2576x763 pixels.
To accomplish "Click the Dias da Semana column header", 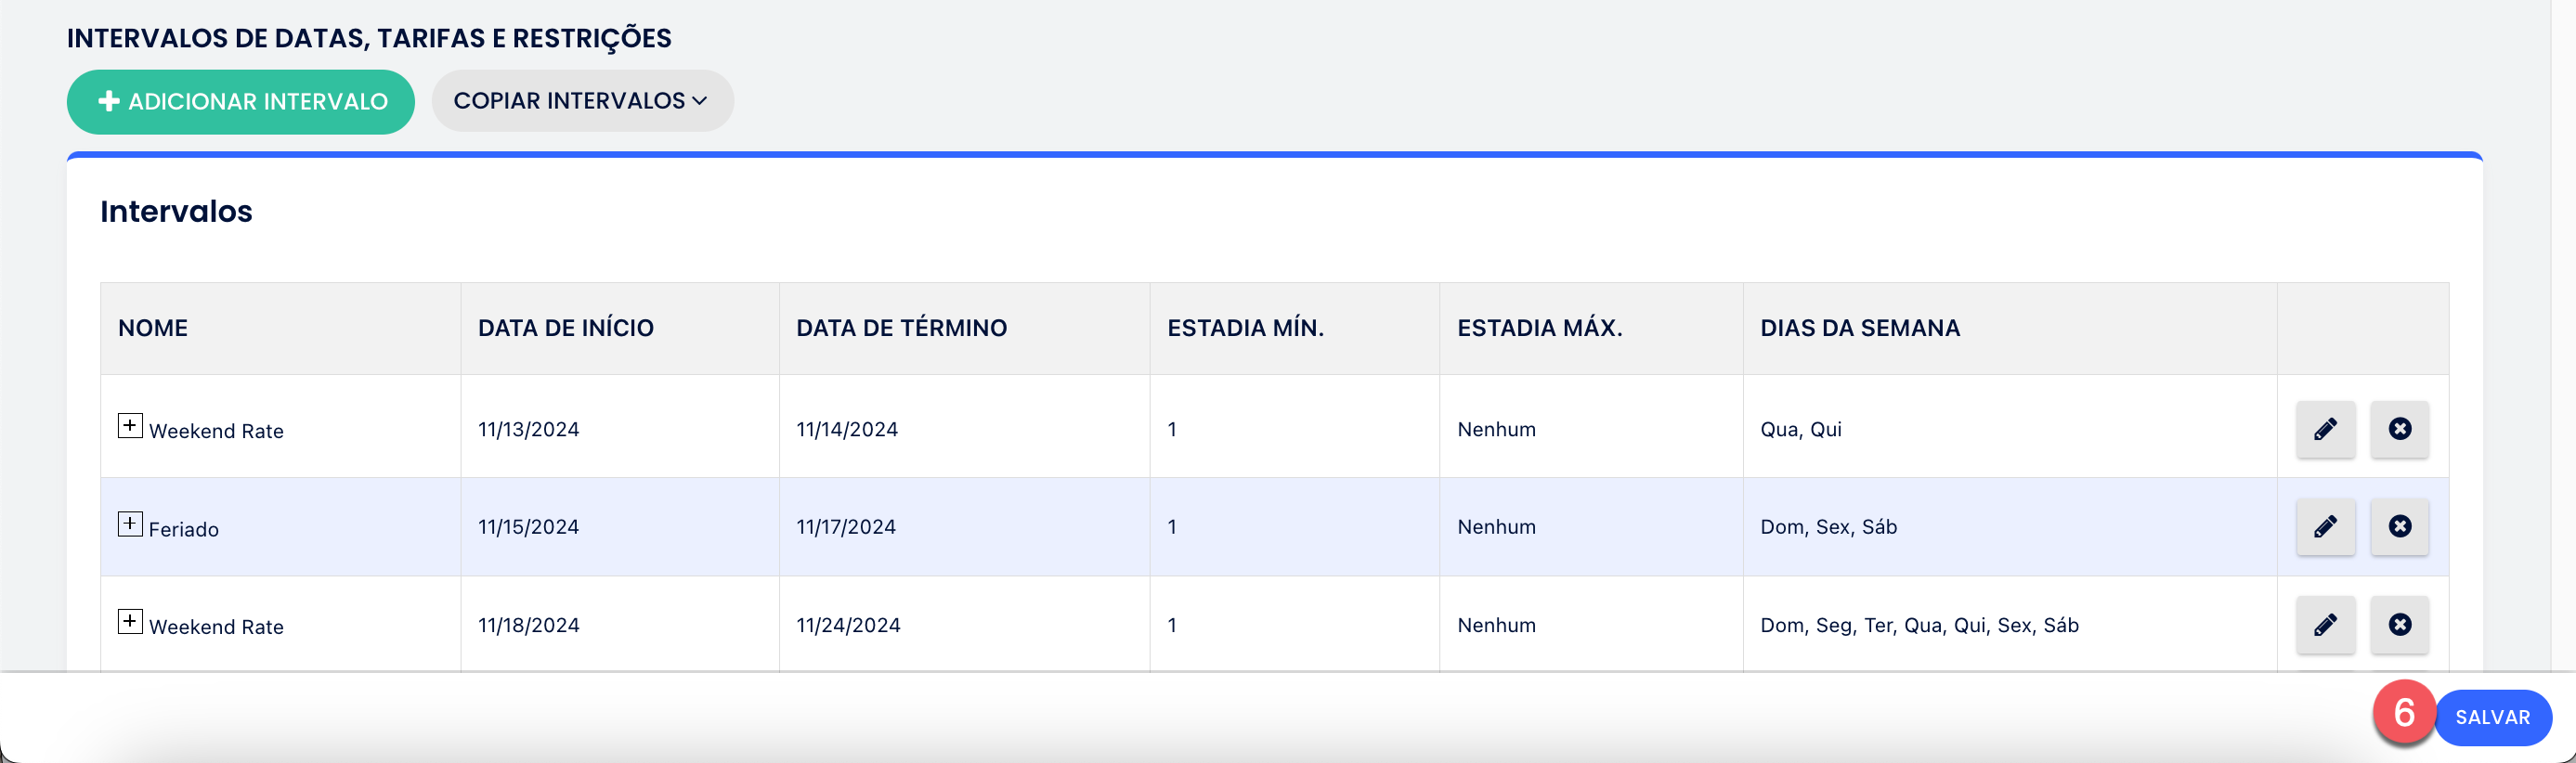I will (x=1859, y=328).
